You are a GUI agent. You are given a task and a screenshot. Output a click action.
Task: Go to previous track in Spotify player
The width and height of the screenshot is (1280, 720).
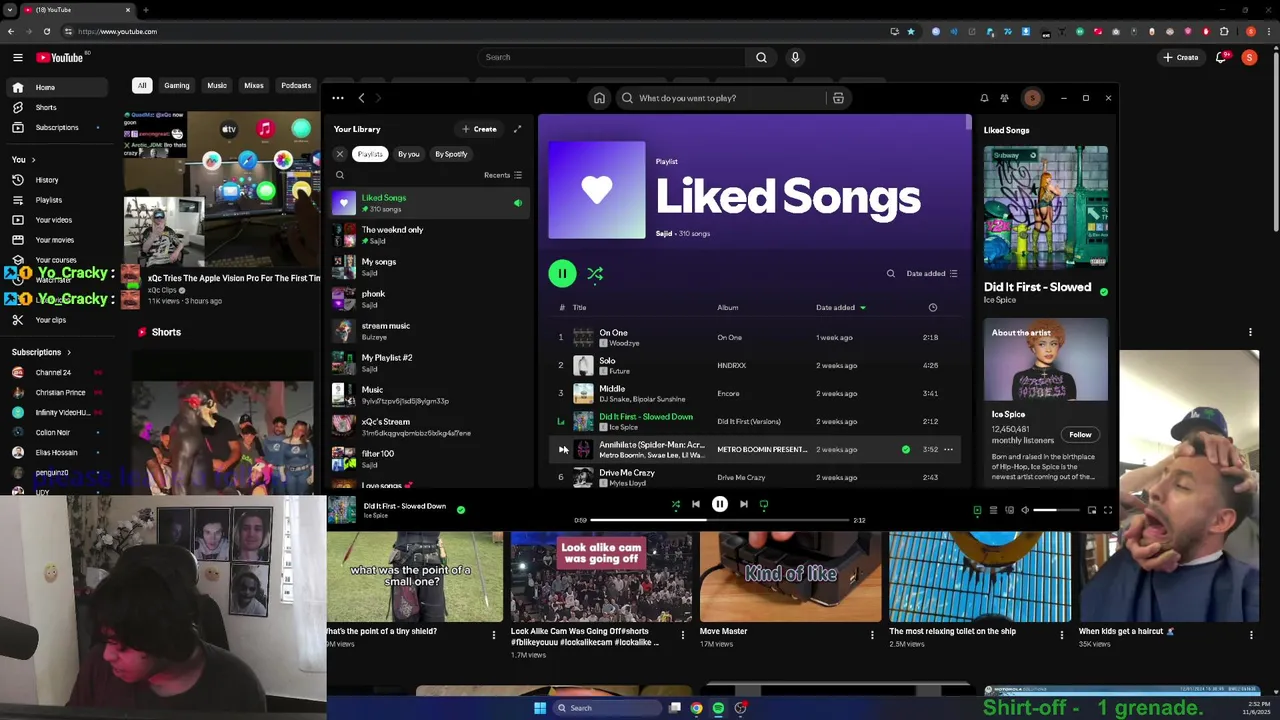pos(696,505)
